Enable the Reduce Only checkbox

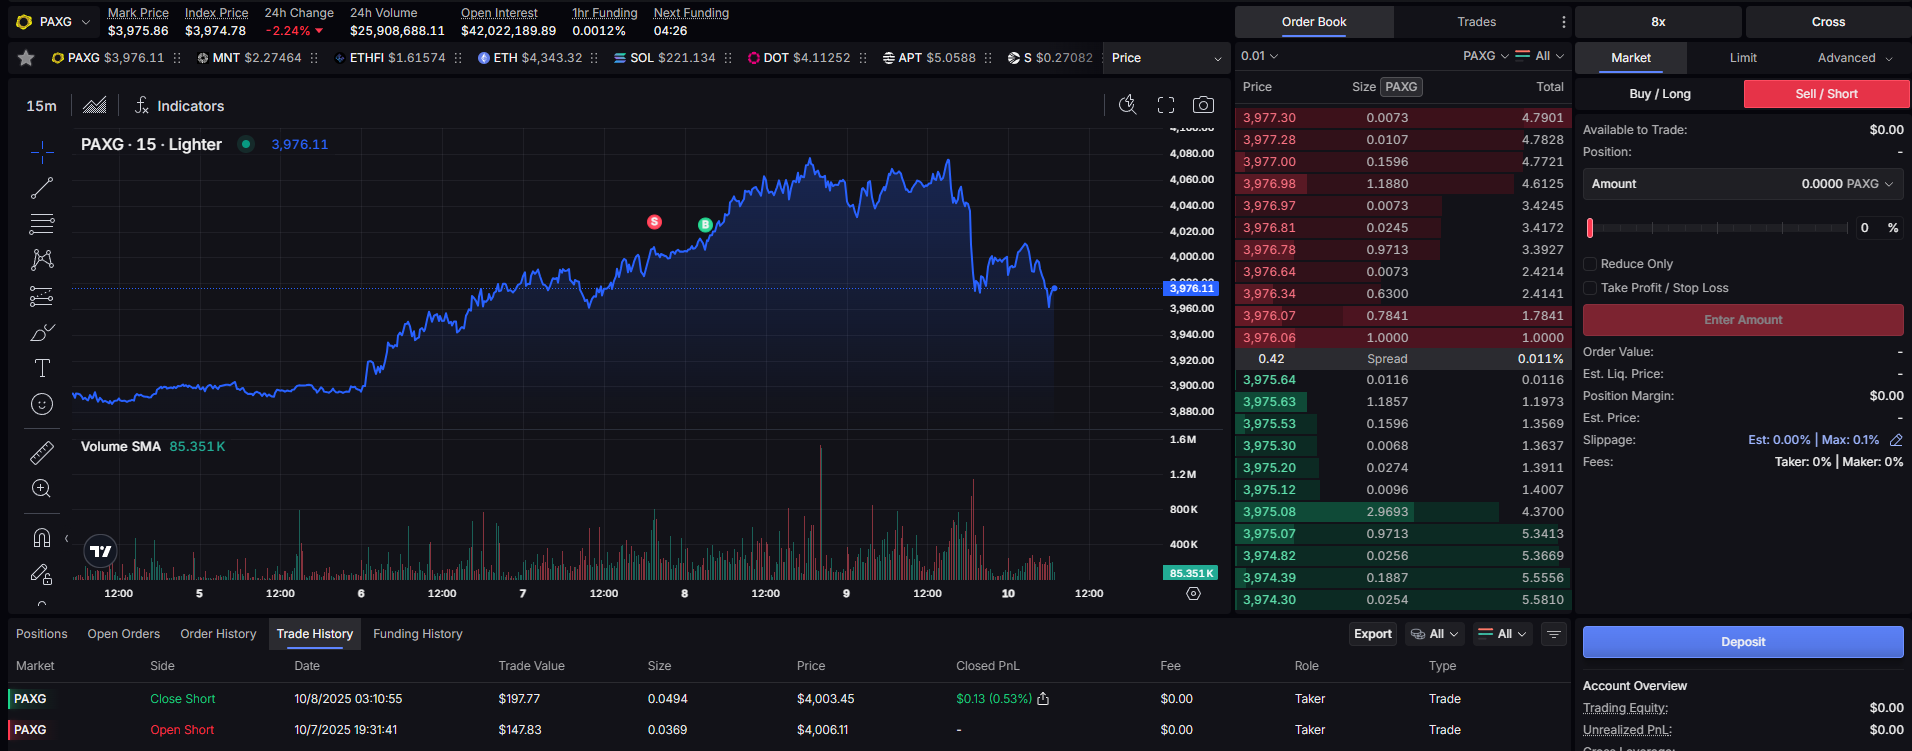coord(1590,264)
